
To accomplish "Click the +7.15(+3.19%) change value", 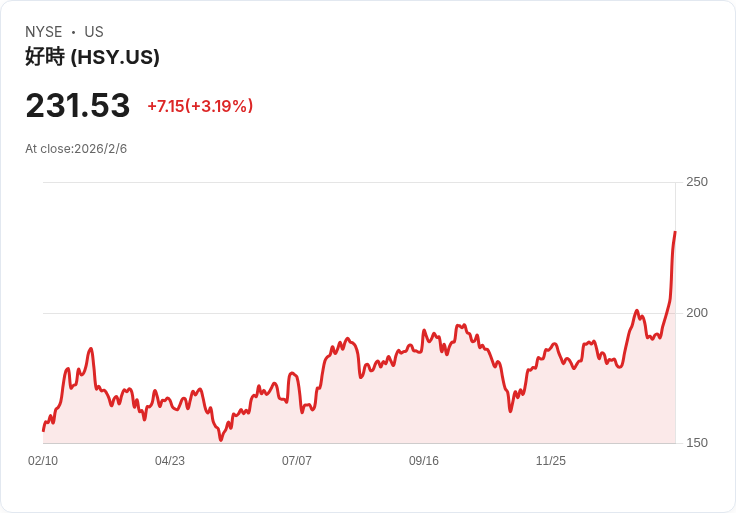I will (200, 106).
